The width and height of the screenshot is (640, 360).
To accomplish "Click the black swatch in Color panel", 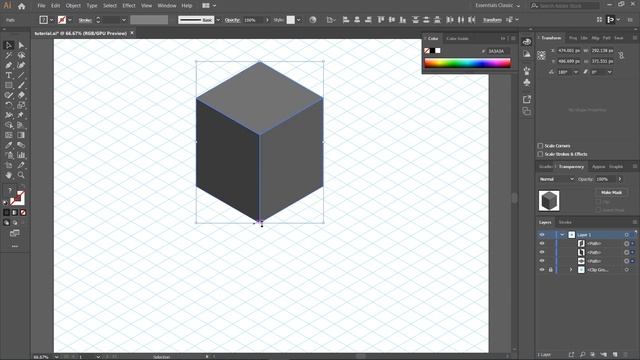I will 432,51.
